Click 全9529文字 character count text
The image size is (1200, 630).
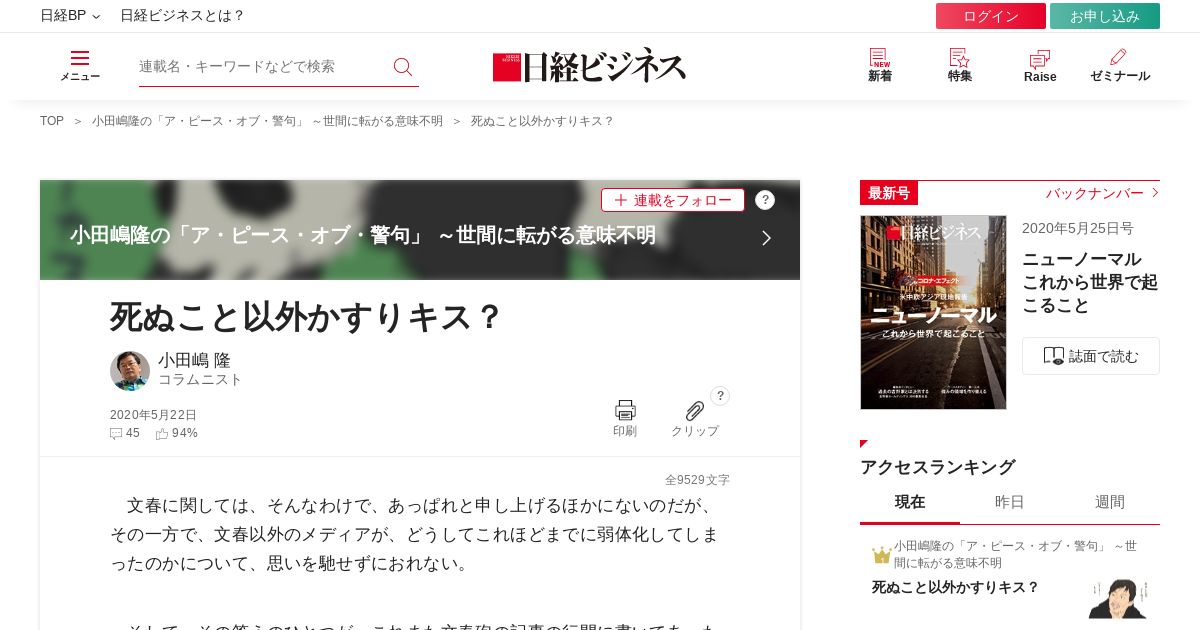pyautogui.click(x=697, y=480)
